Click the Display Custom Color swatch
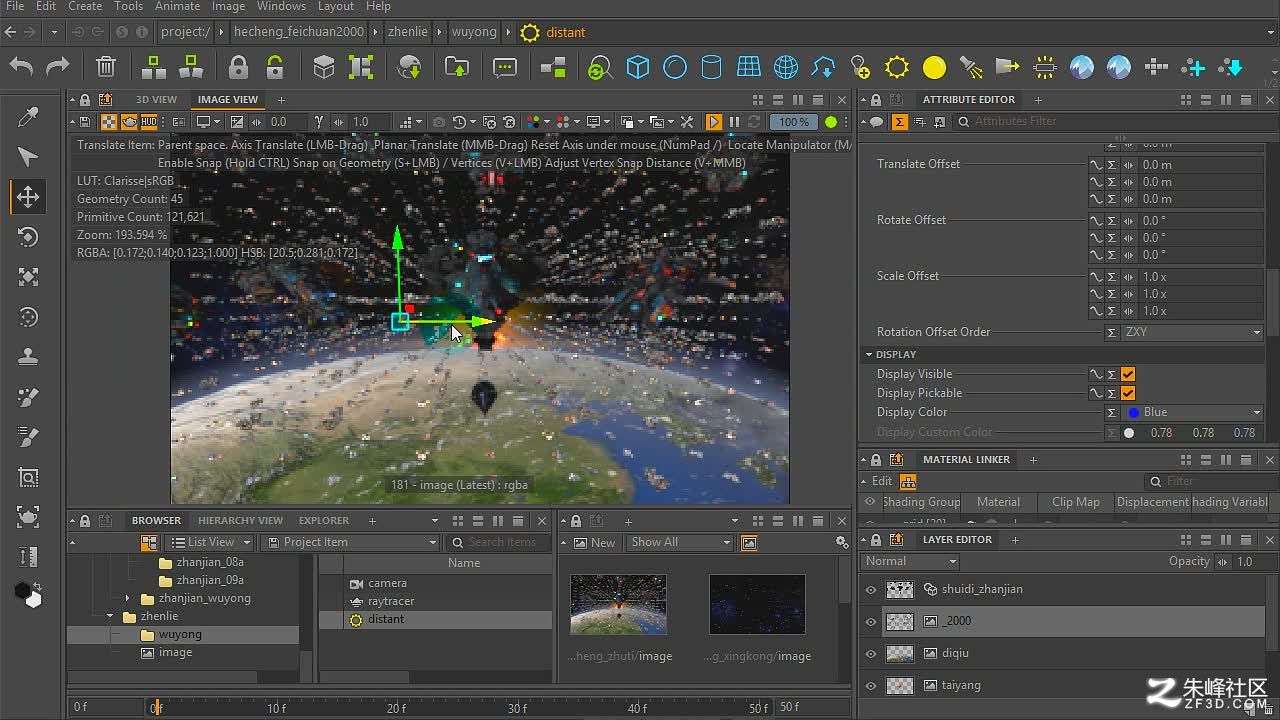 (1129, 433)
